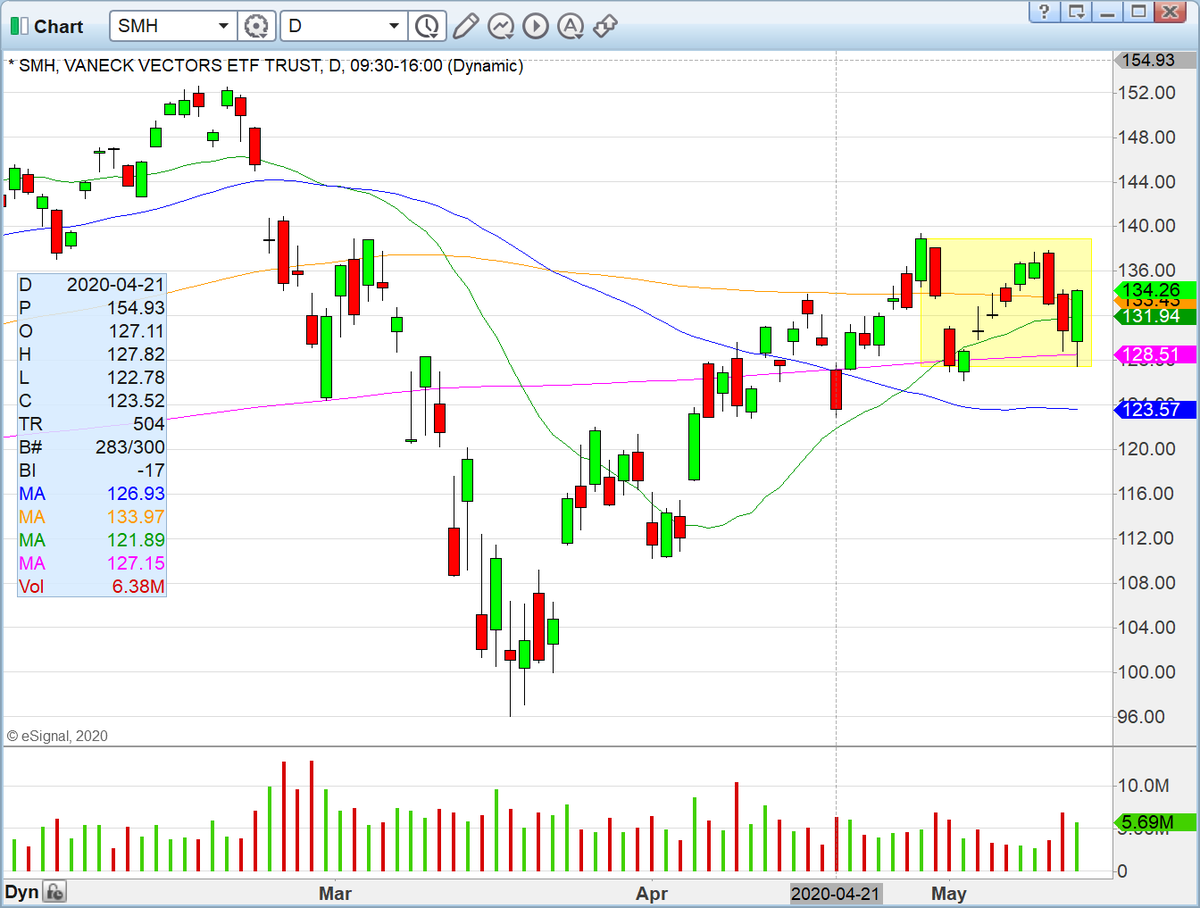1200x908 pixels.
Task: Click the SMH VANECK VECTORS chart title
Action: tap(265, 66)
